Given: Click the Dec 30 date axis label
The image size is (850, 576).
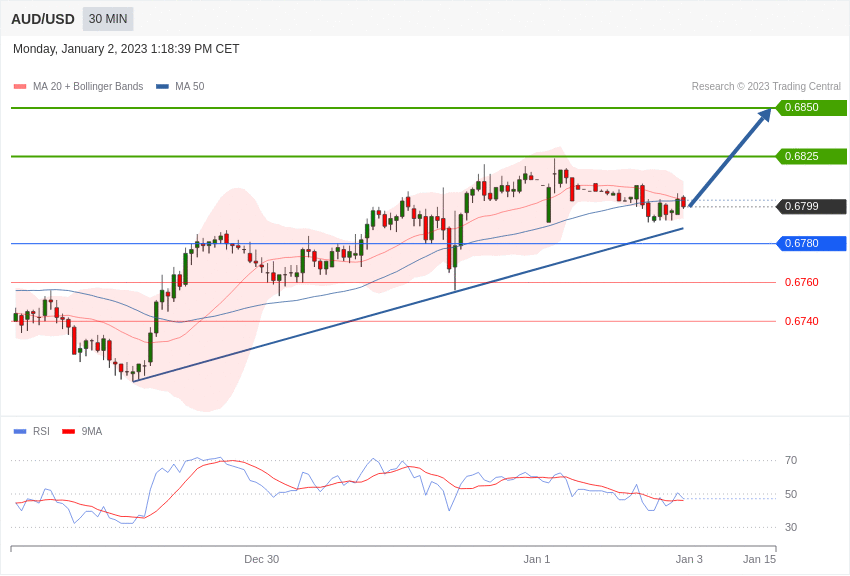Looking at the screenshot, I should pyautogui.click(x=262, y=559).
